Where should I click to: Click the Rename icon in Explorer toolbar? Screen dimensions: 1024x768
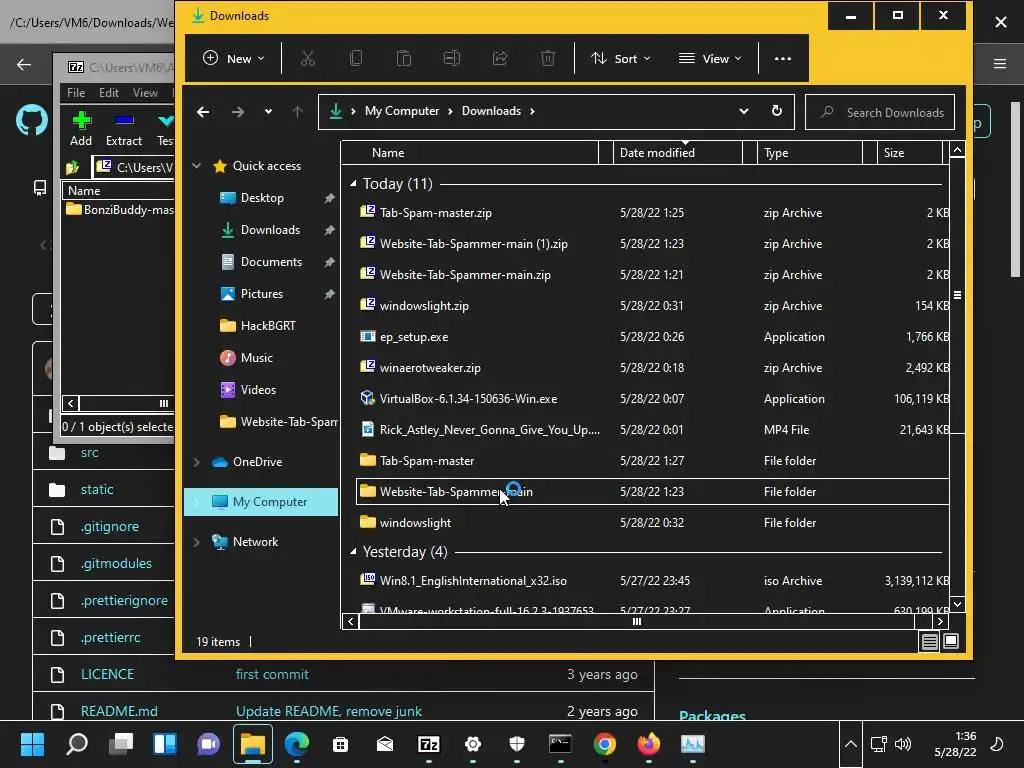click(x=452, y=59)
